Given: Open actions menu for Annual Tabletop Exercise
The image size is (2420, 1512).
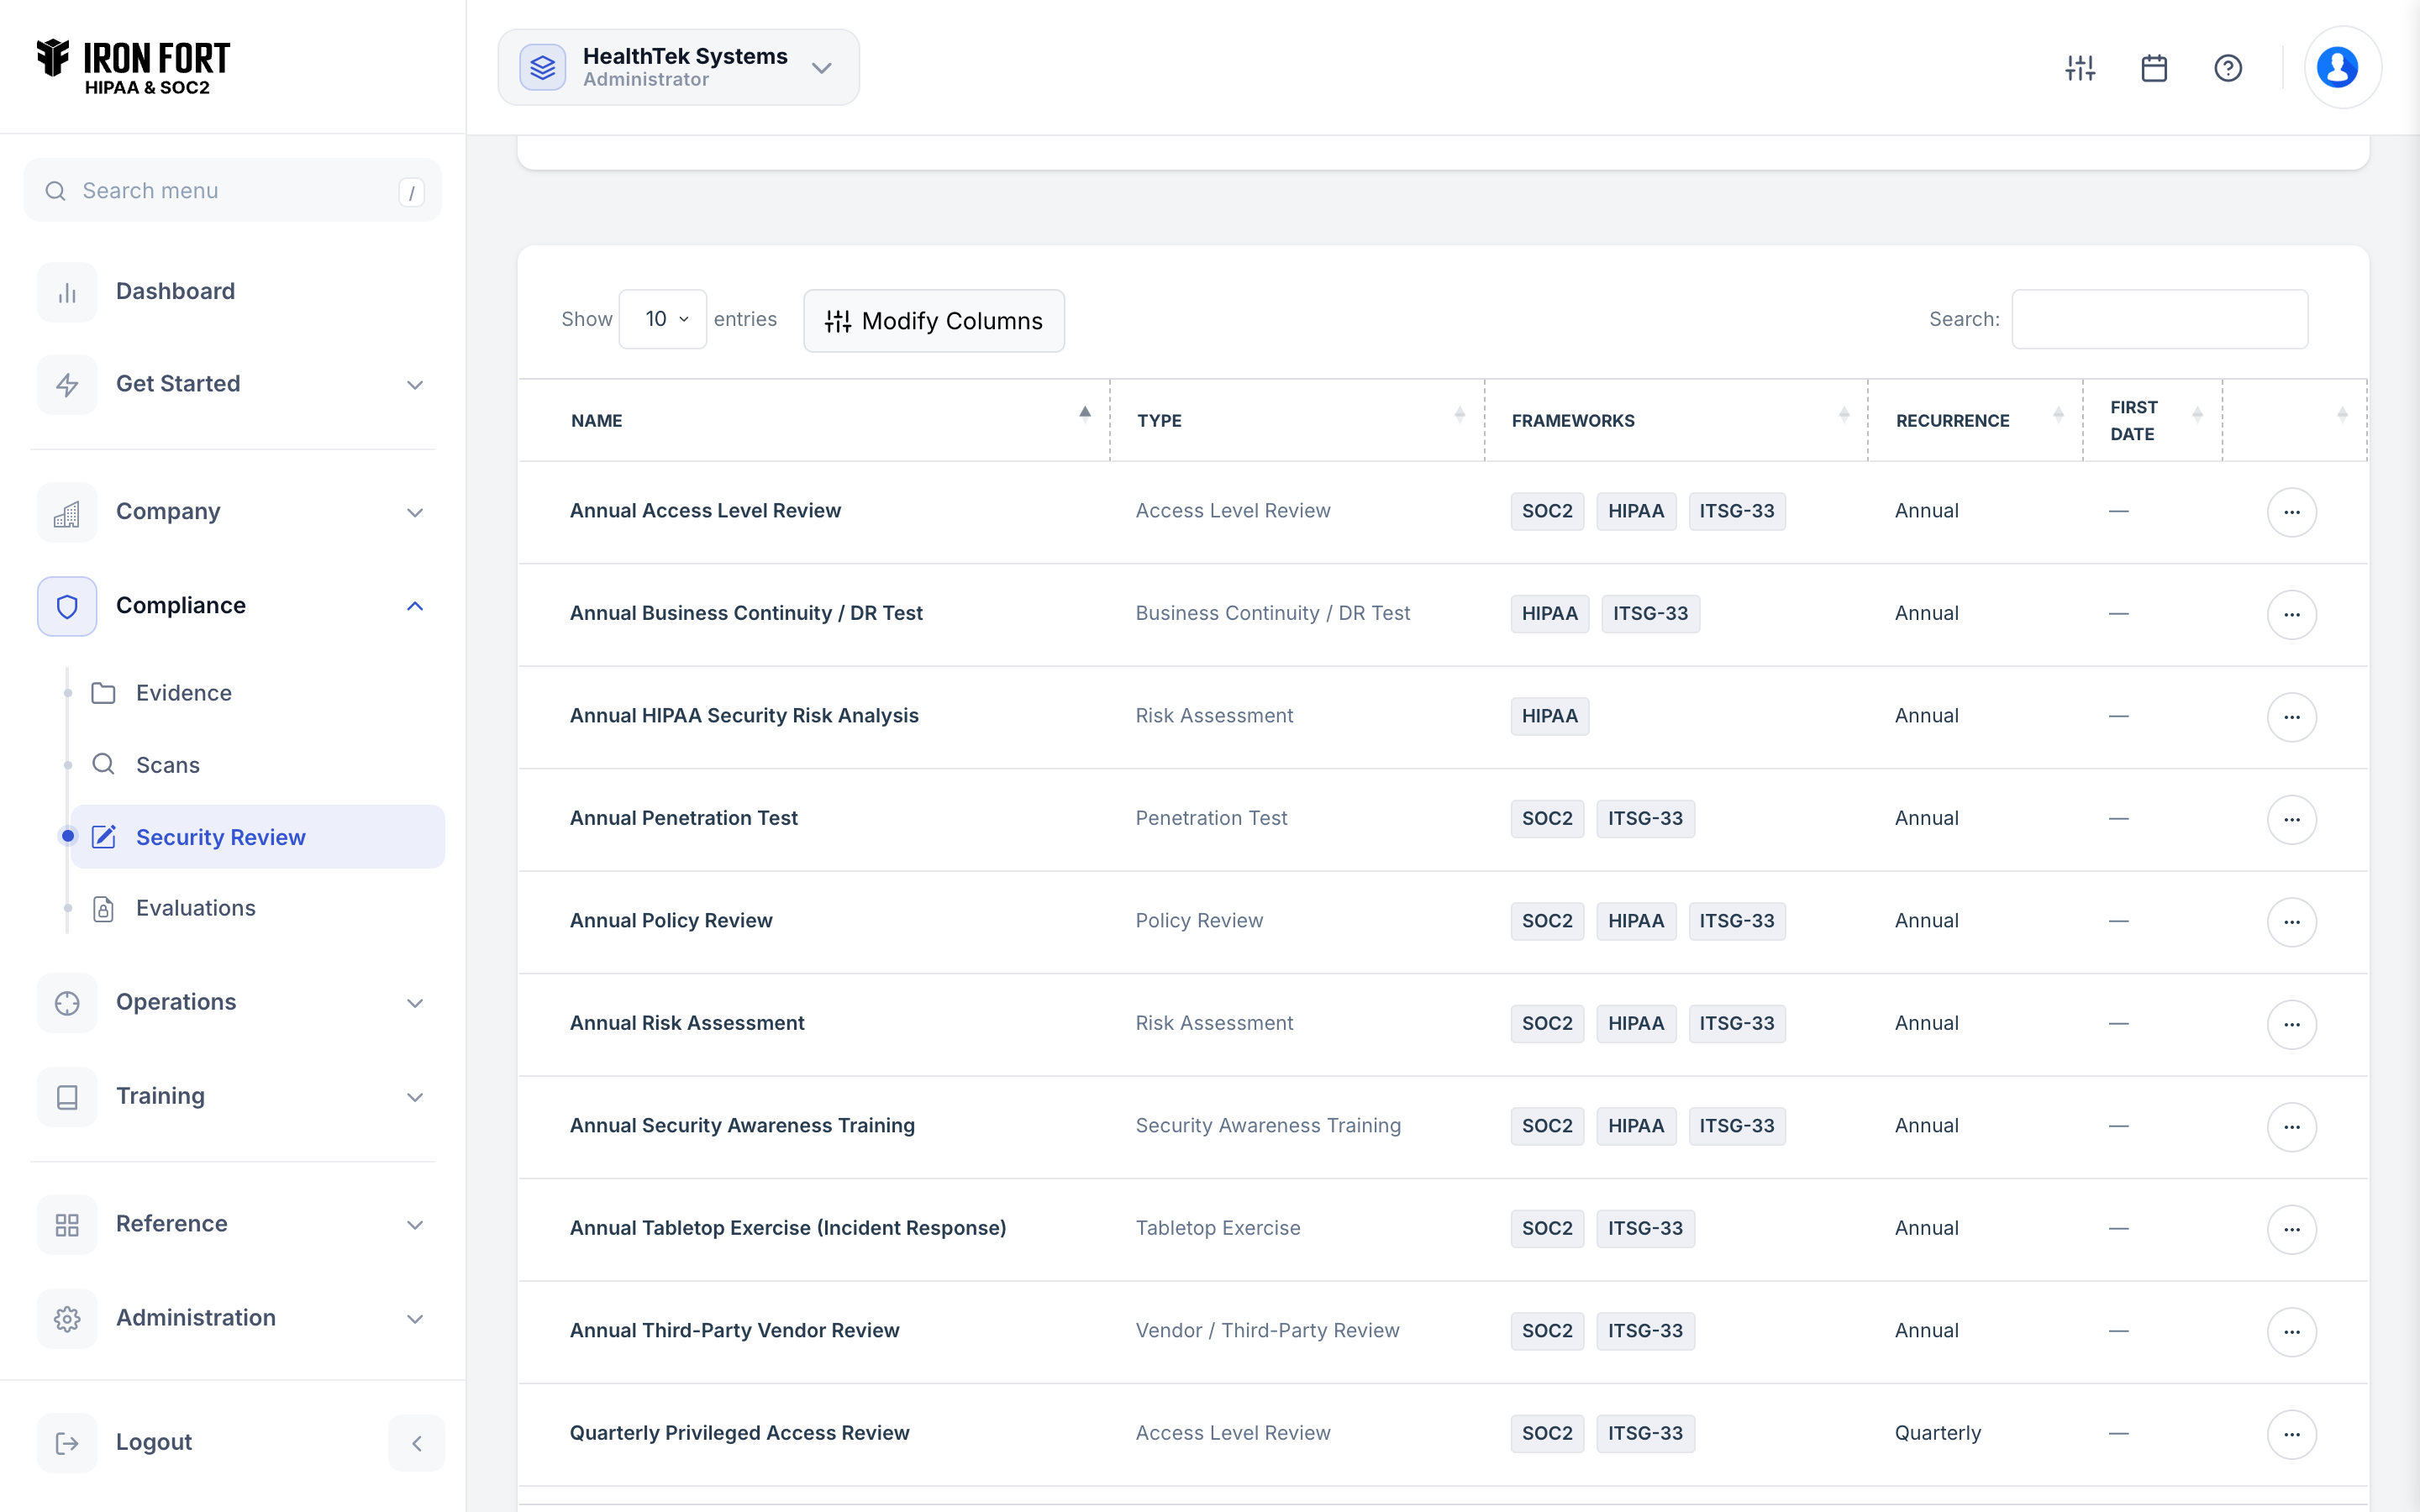Looking at the screenshot, I should click(2292, 1229).
